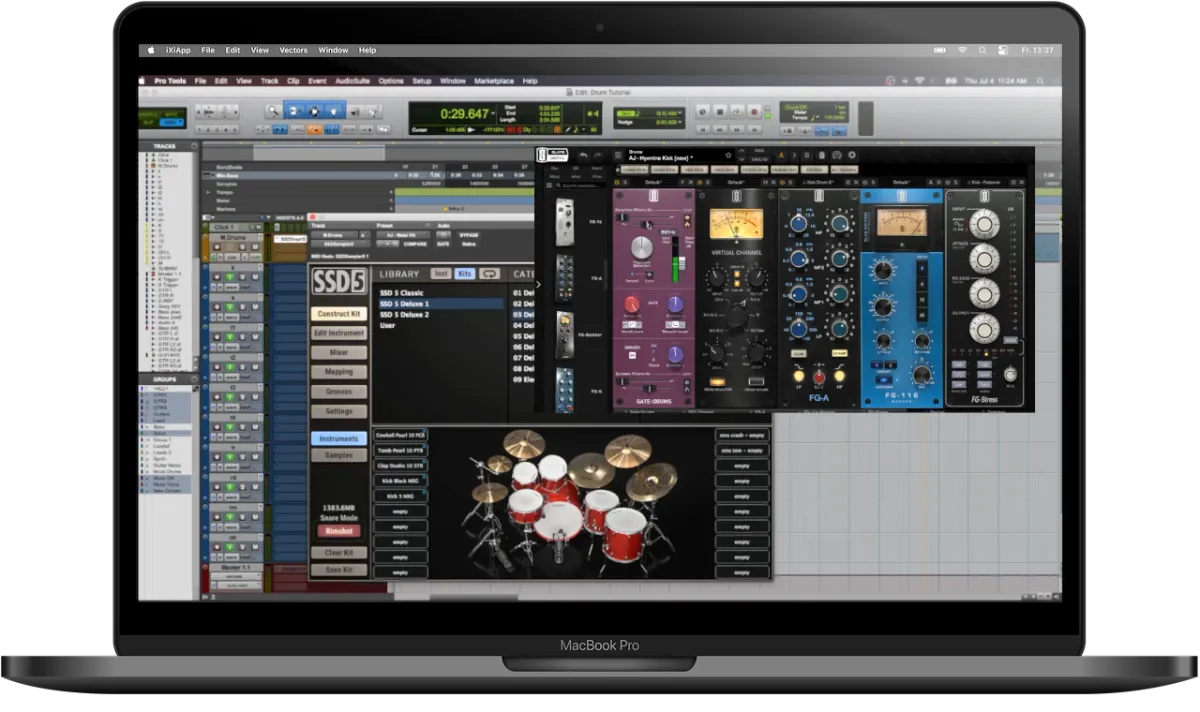Click the Kick Black NRG instrument slot
Screen dimensions: 1200x712
click(x=400, y=480)
